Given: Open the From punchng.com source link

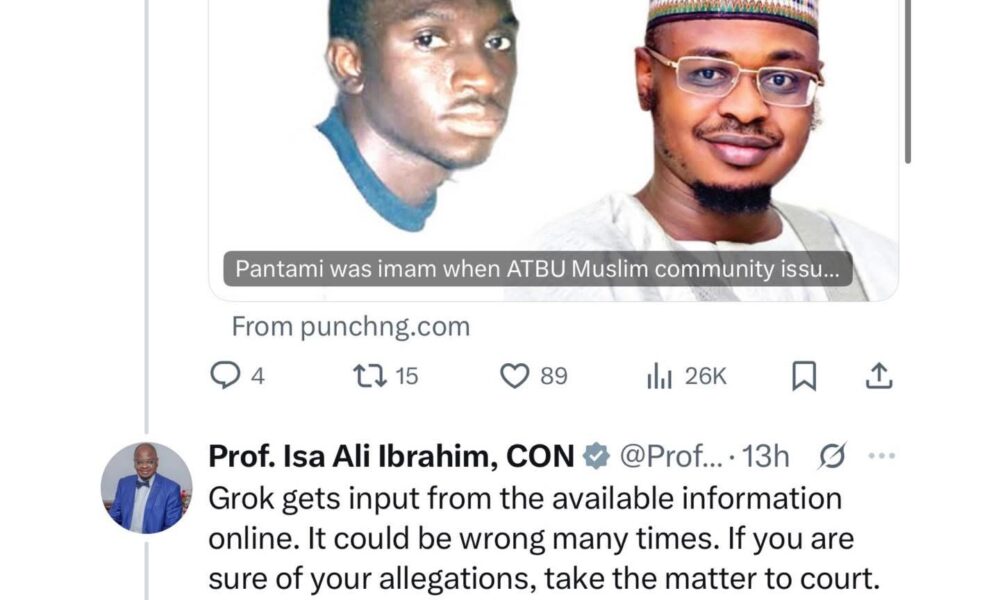Looking at the screenshot, I should 351,326.
